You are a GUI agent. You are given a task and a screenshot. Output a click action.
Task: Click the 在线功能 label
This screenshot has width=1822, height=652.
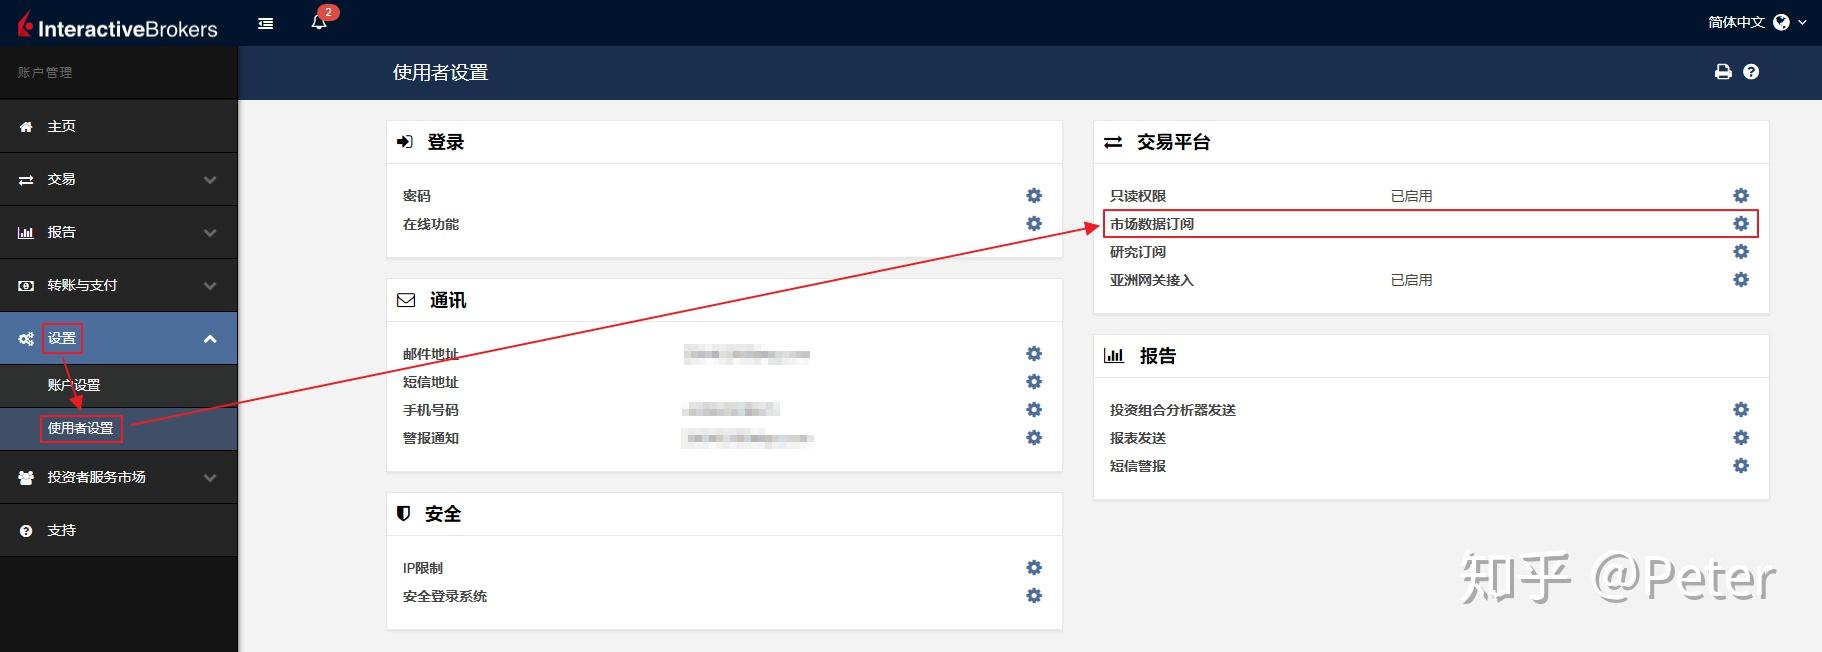(431, 224)
